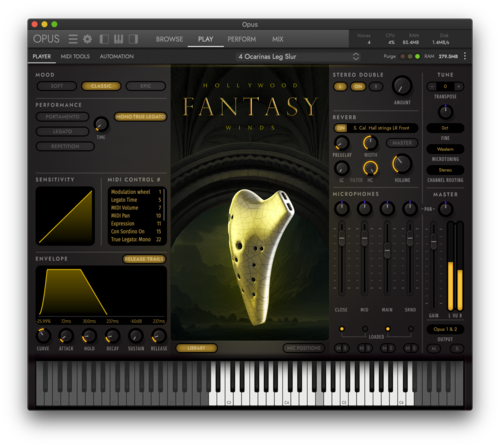The height and width of the screenshot is (447, 500).
Task: Click the envelope Attack knob
Action: [x=66, y=336]
